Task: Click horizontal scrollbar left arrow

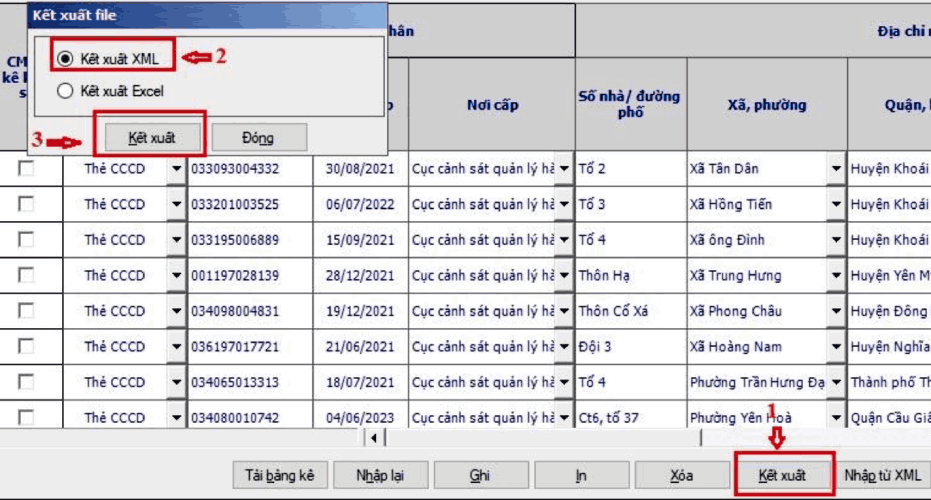Action: tap(374, 438)
